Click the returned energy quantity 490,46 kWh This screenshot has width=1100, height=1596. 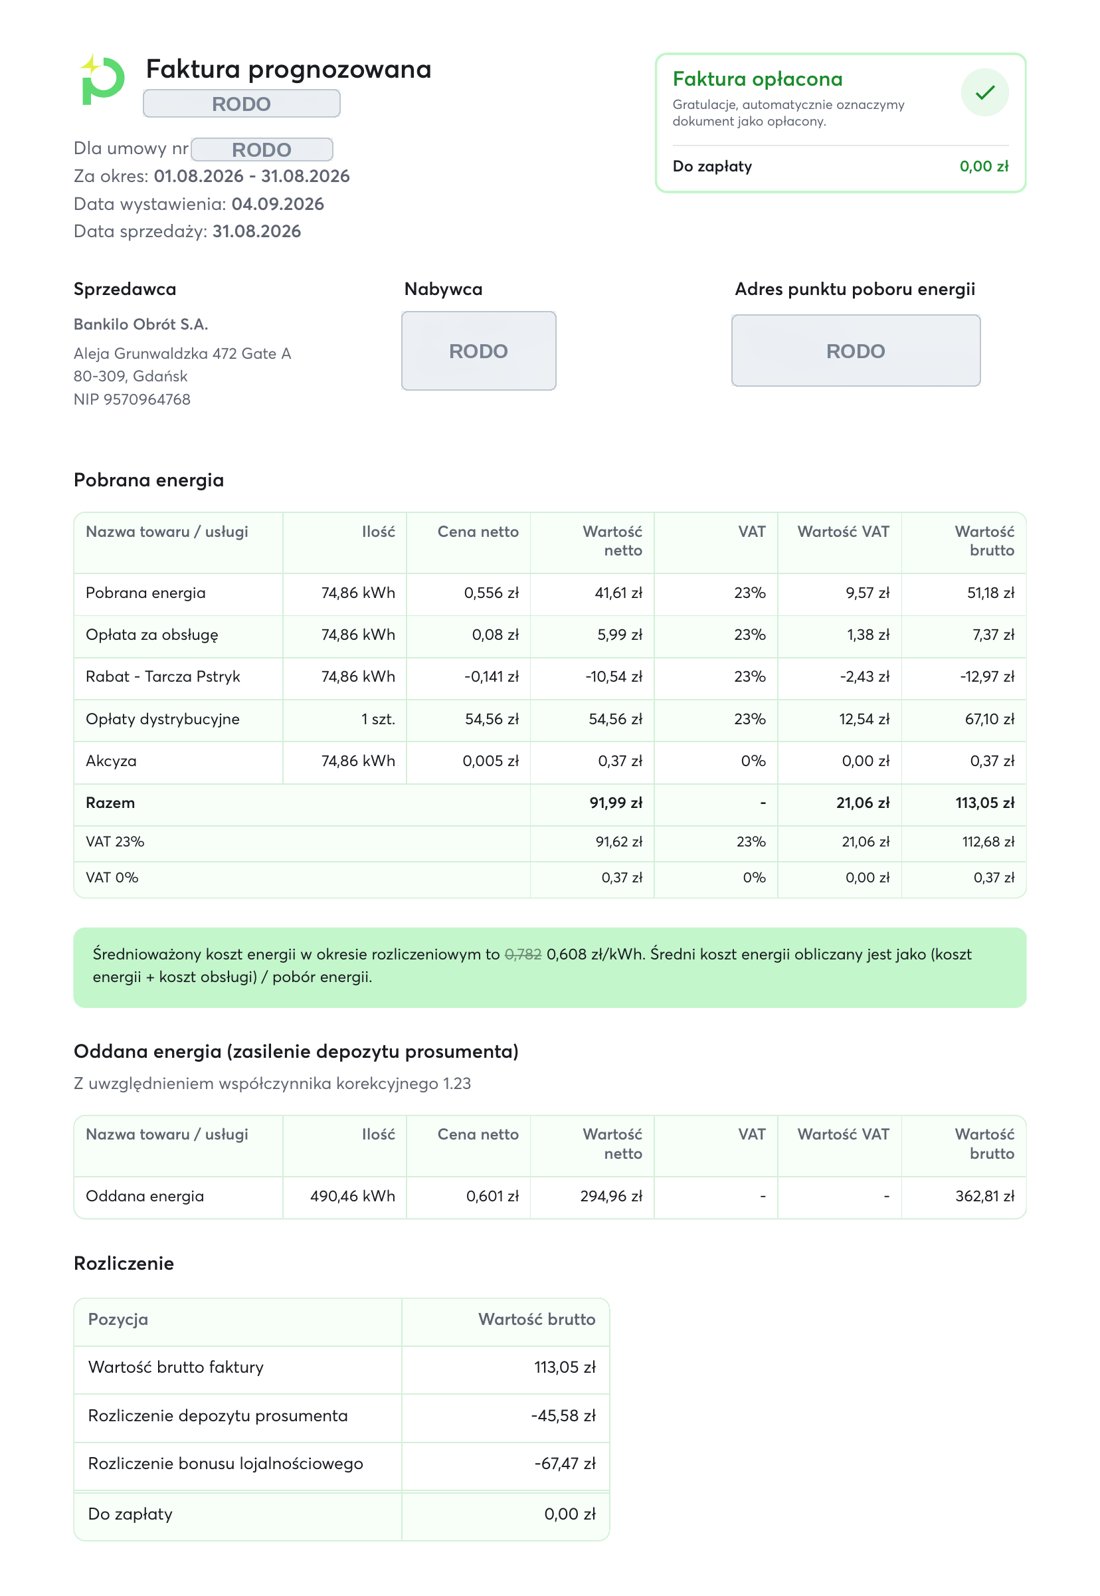pyautogui.click(x=353, y=1196)
